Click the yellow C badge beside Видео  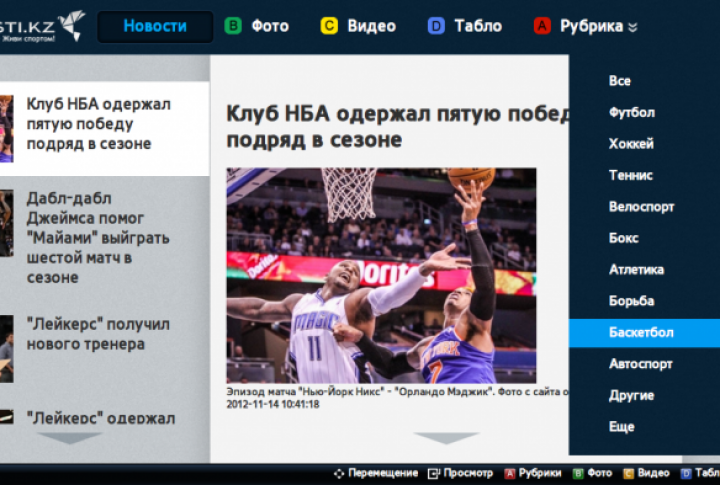(329, 26)
